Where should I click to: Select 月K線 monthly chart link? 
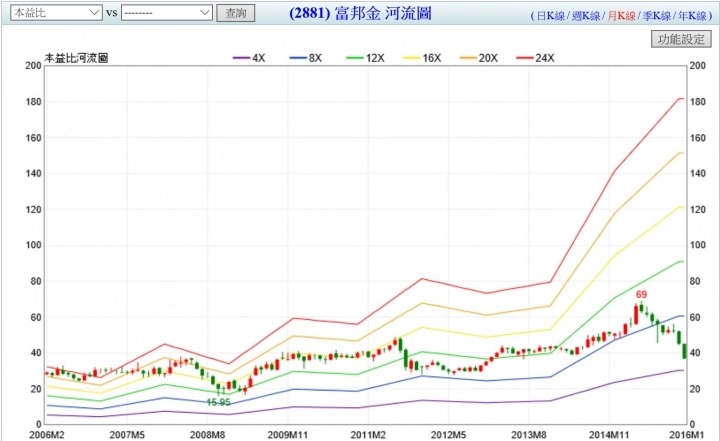click(621, 16)
